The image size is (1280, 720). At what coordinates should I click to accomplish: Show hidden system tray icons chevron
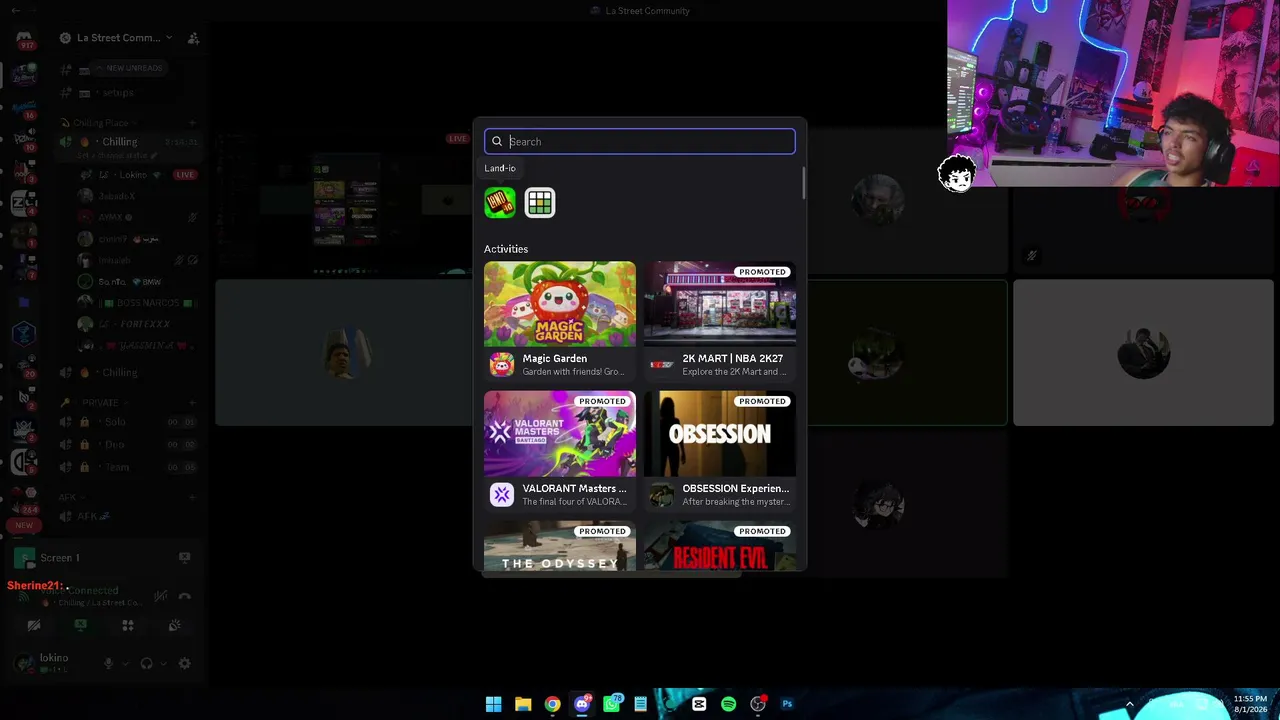(x=1130, y=704)
